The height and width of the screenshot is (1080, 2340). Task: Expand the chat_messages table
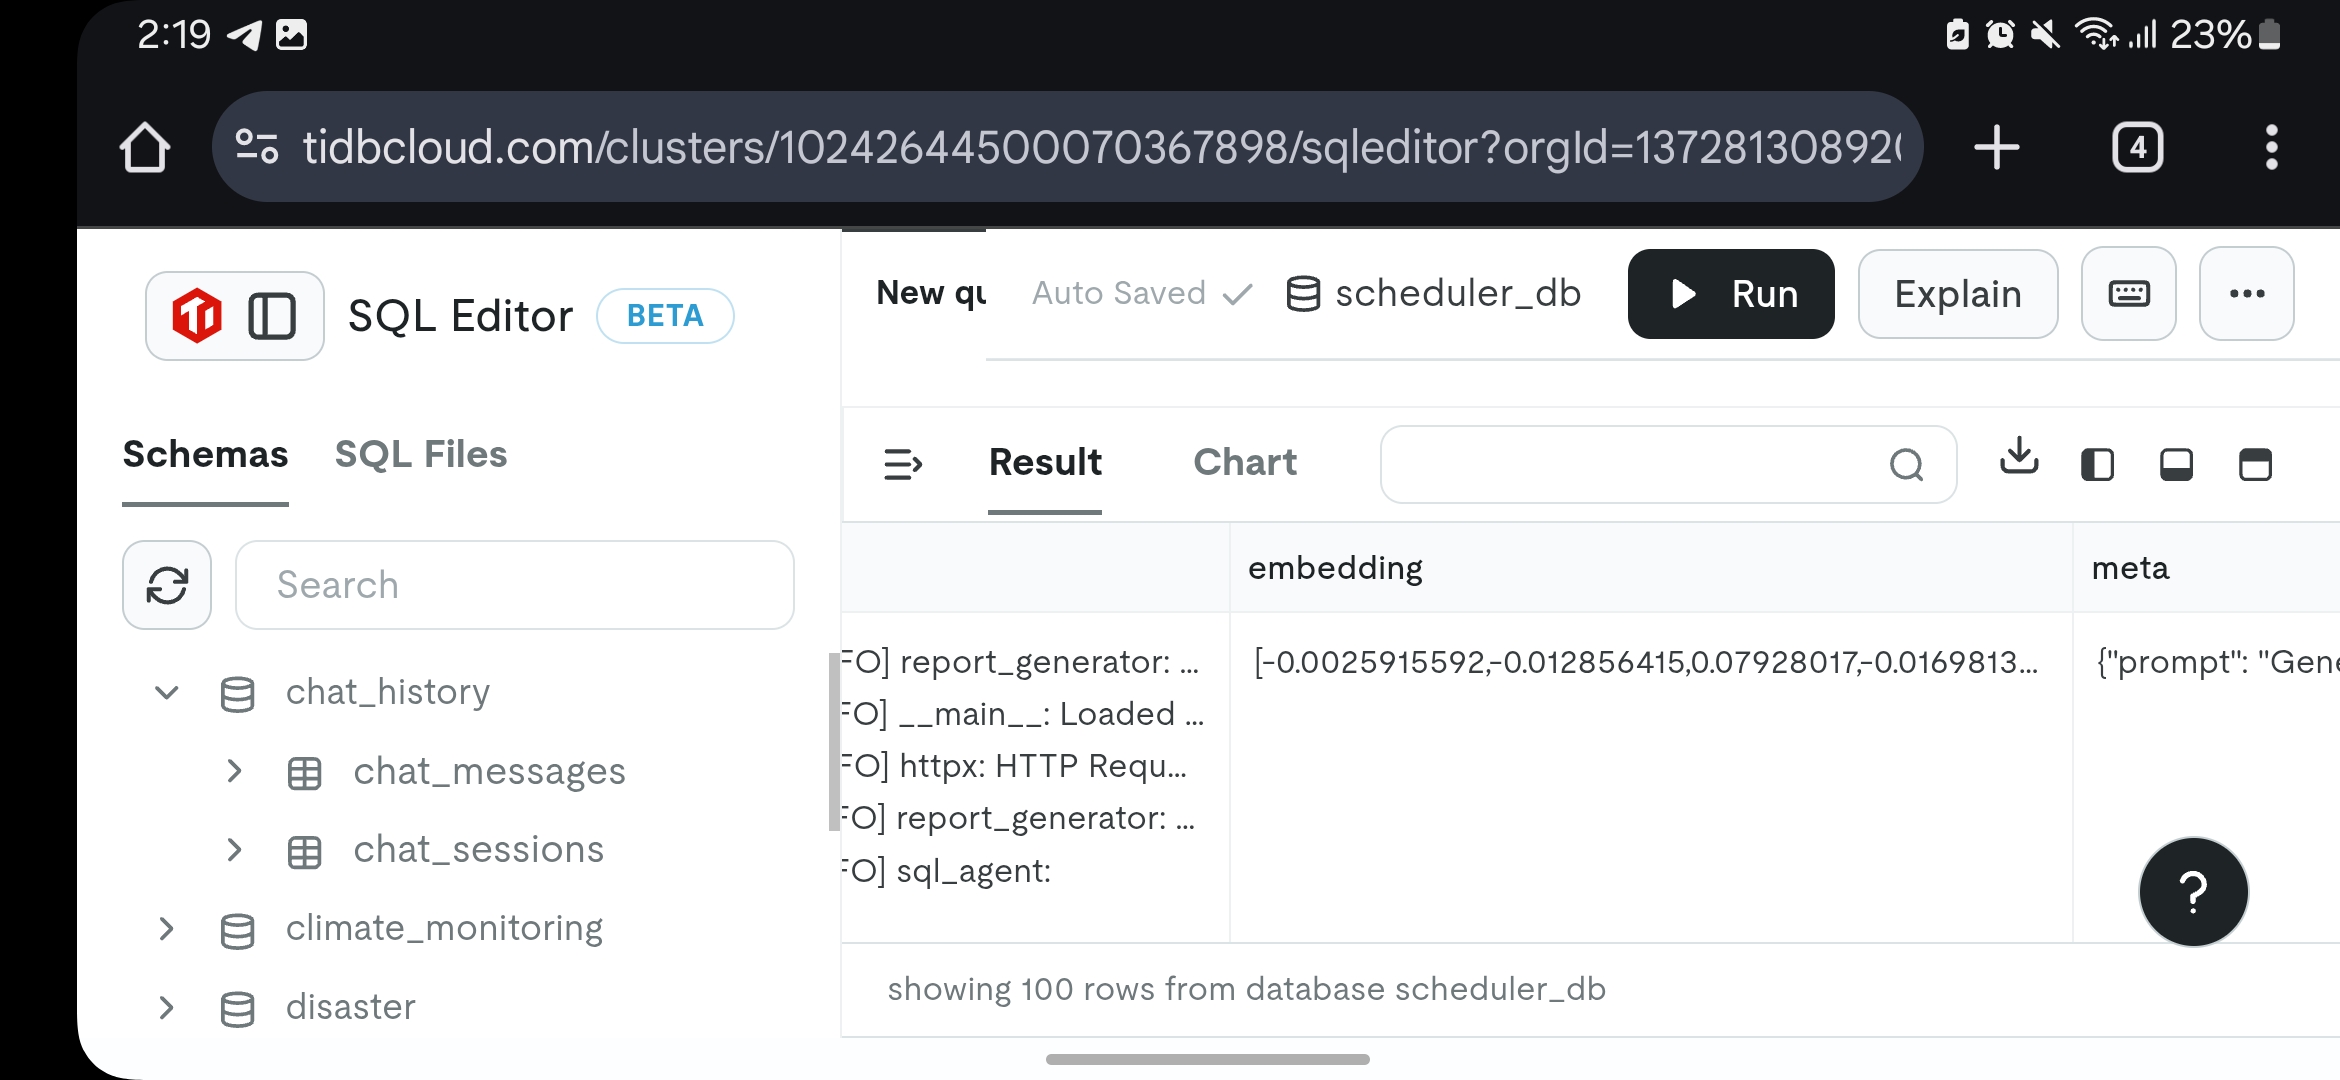click(235, 771)
